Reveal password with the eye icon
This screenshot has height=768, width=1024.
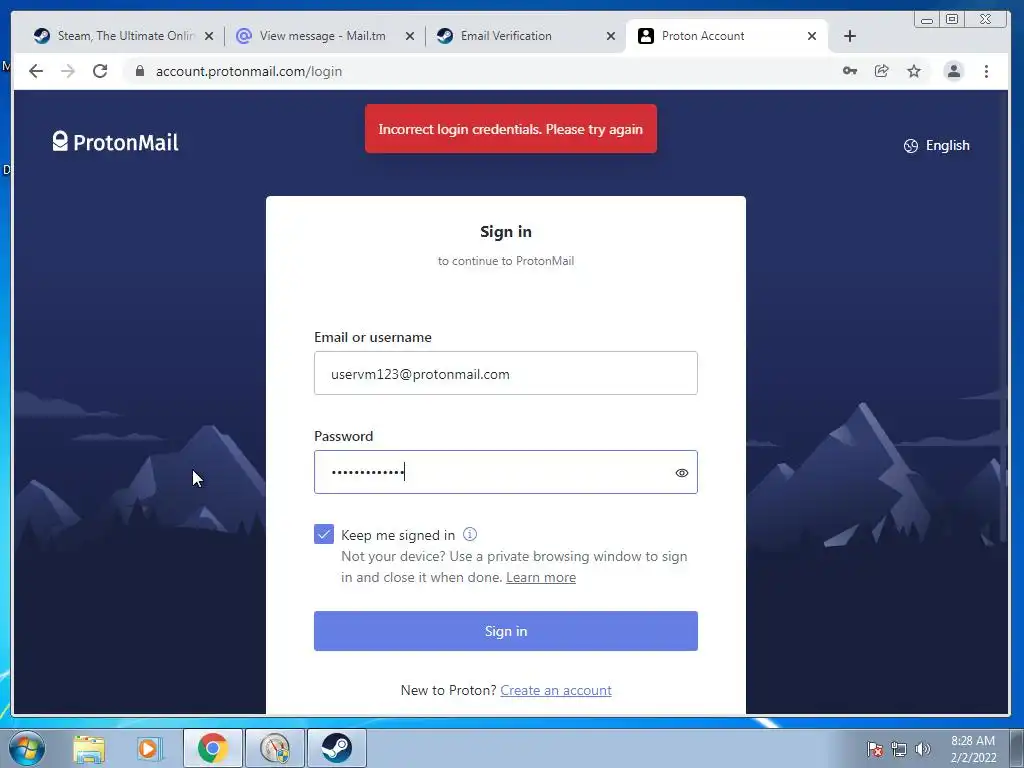pos(681,473)
